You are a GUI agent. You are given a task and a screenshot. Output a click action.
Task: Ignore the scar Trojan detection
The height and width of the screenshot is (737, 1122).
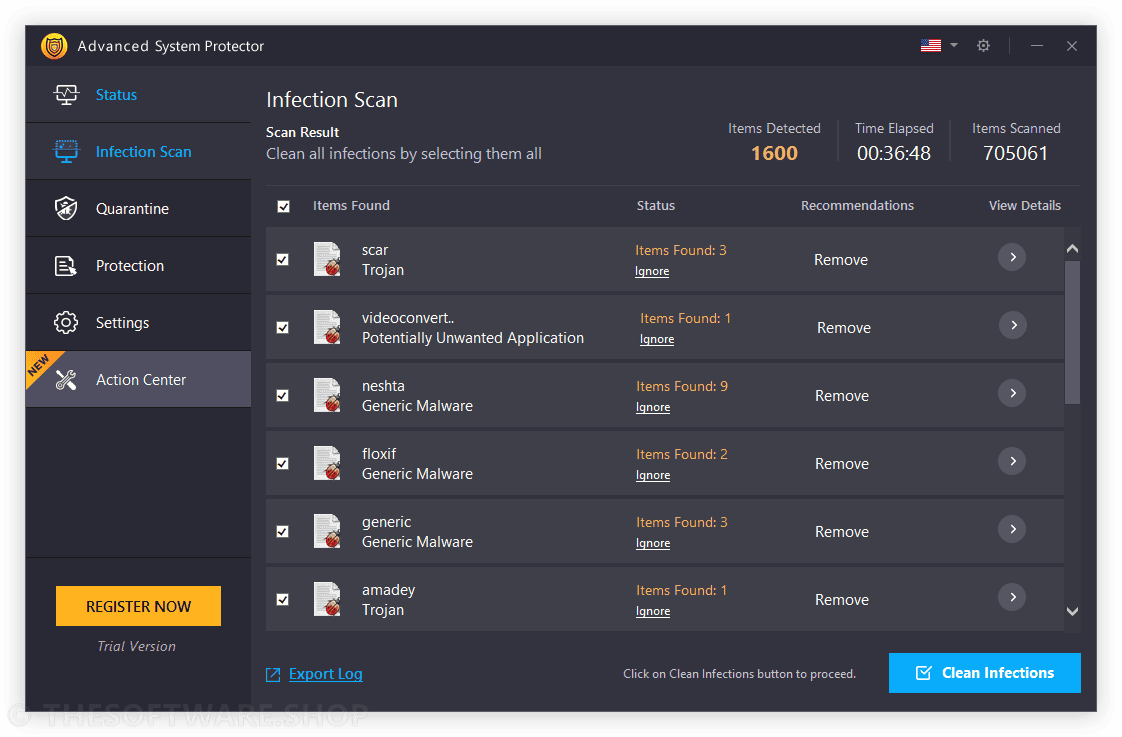[x=652, y=271]
